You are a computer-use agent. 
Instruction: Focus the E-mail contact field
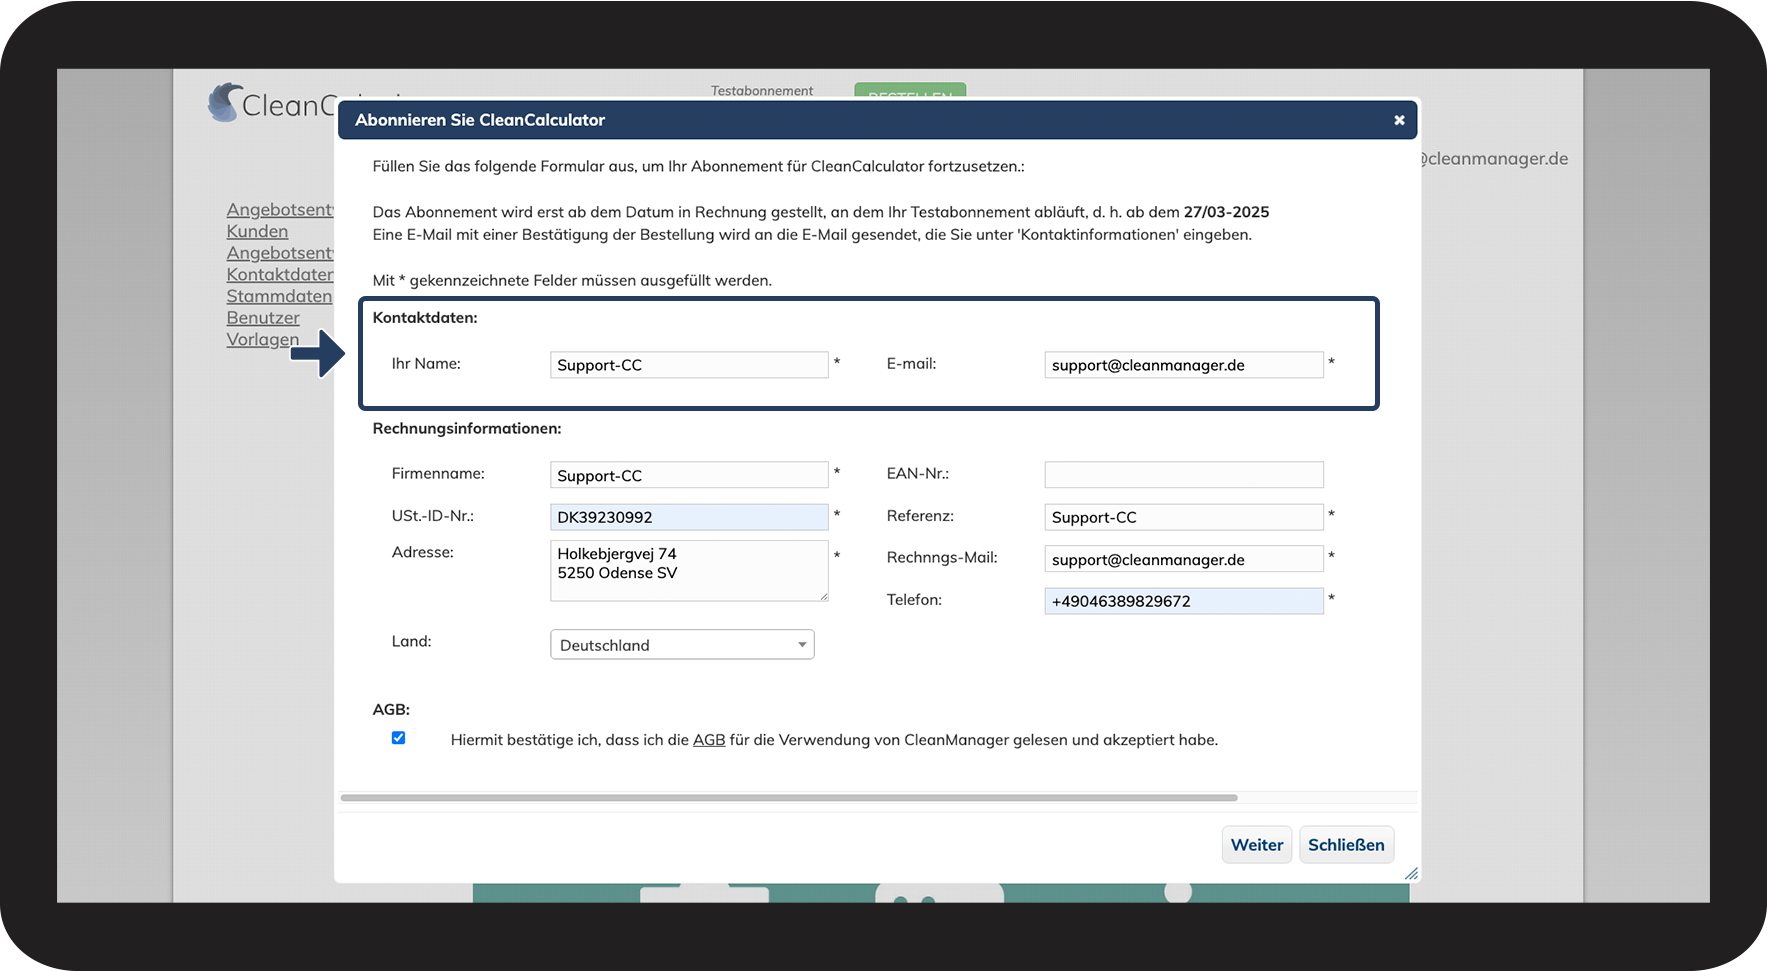[x=1183, y=365]
